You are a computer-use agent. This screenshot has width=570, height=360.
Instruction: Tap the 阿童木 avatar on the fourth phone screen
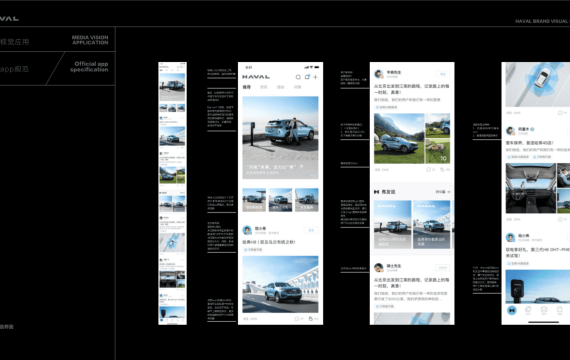[x=510, y=131]
